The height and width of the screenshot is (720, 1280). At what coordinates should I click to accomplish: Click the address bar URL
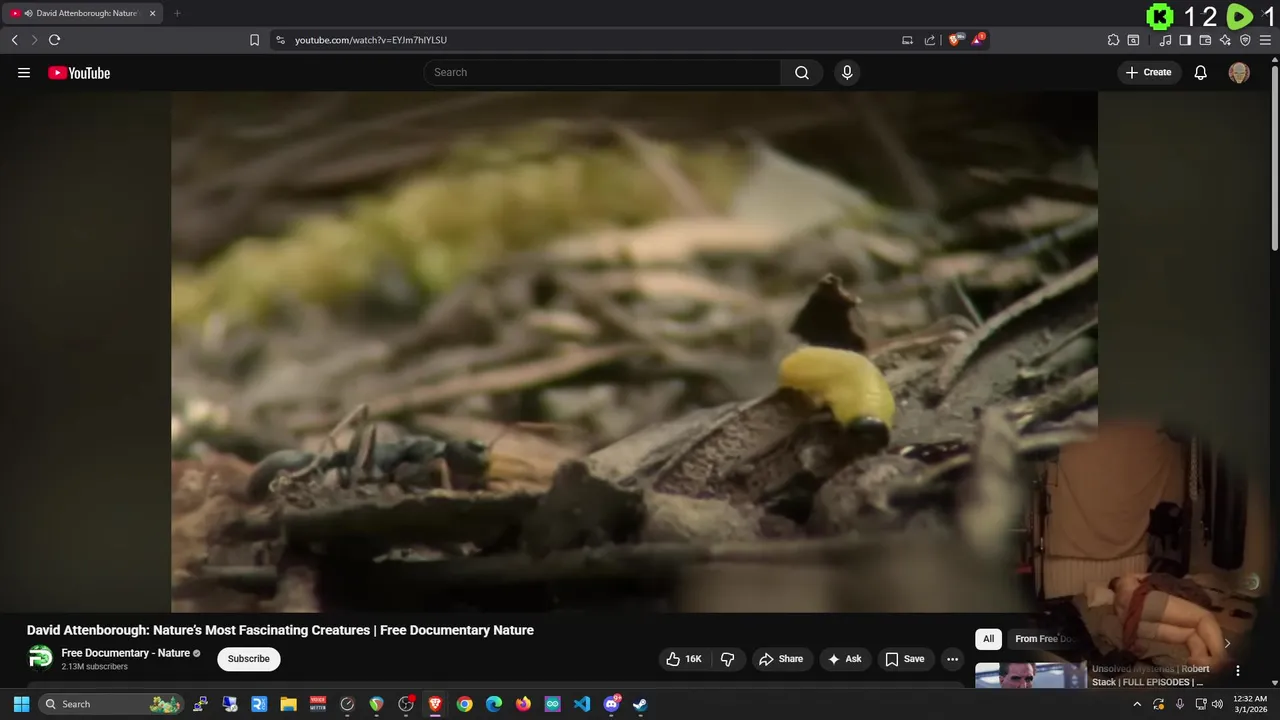[371, 40]
